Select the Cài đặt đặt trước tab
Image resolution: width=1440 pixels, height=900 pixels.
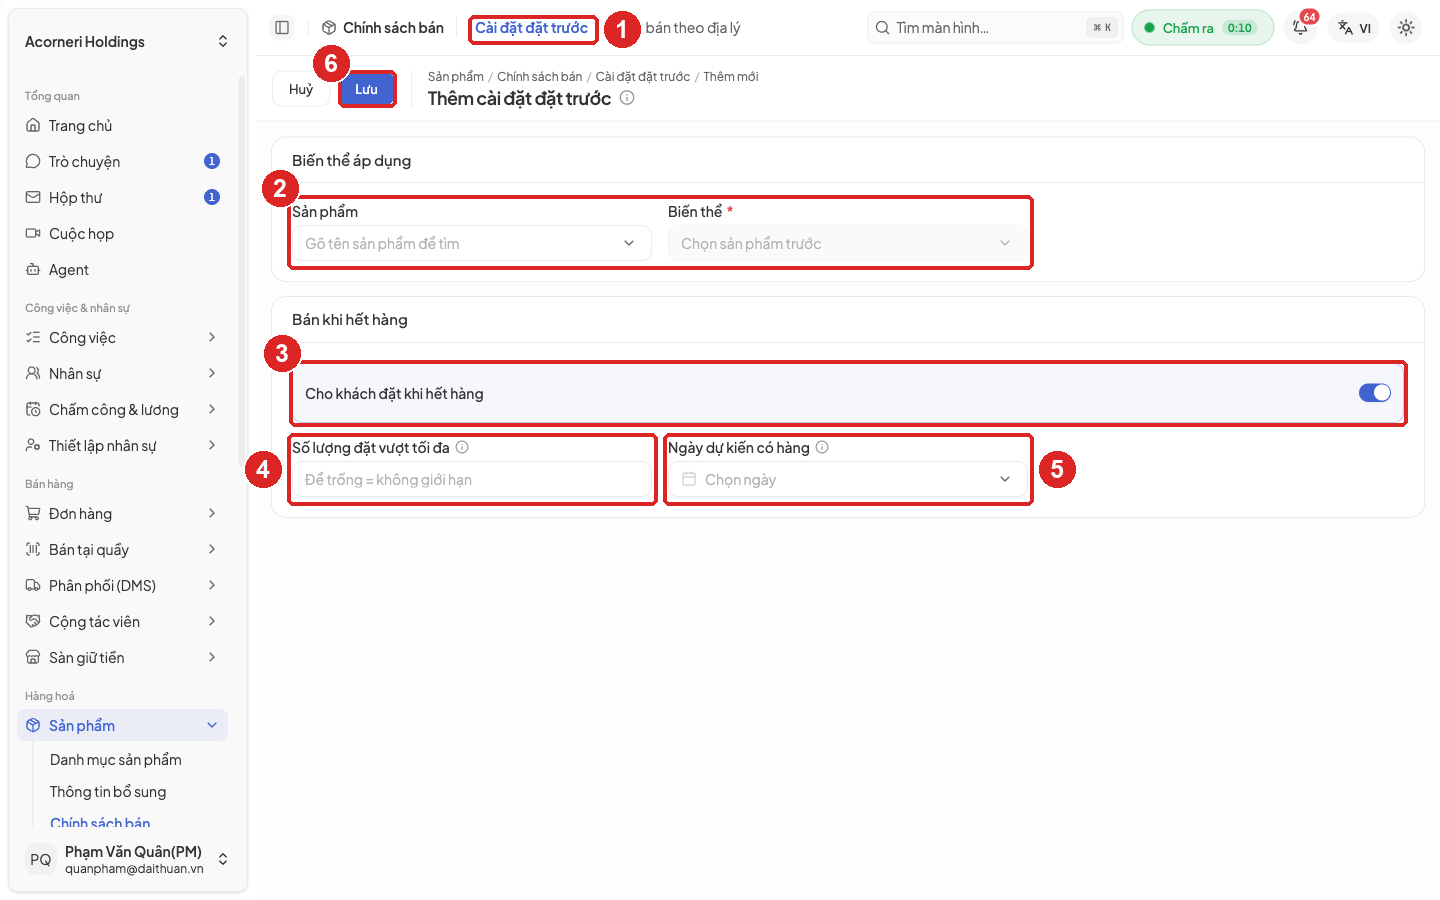coord(532,28)
